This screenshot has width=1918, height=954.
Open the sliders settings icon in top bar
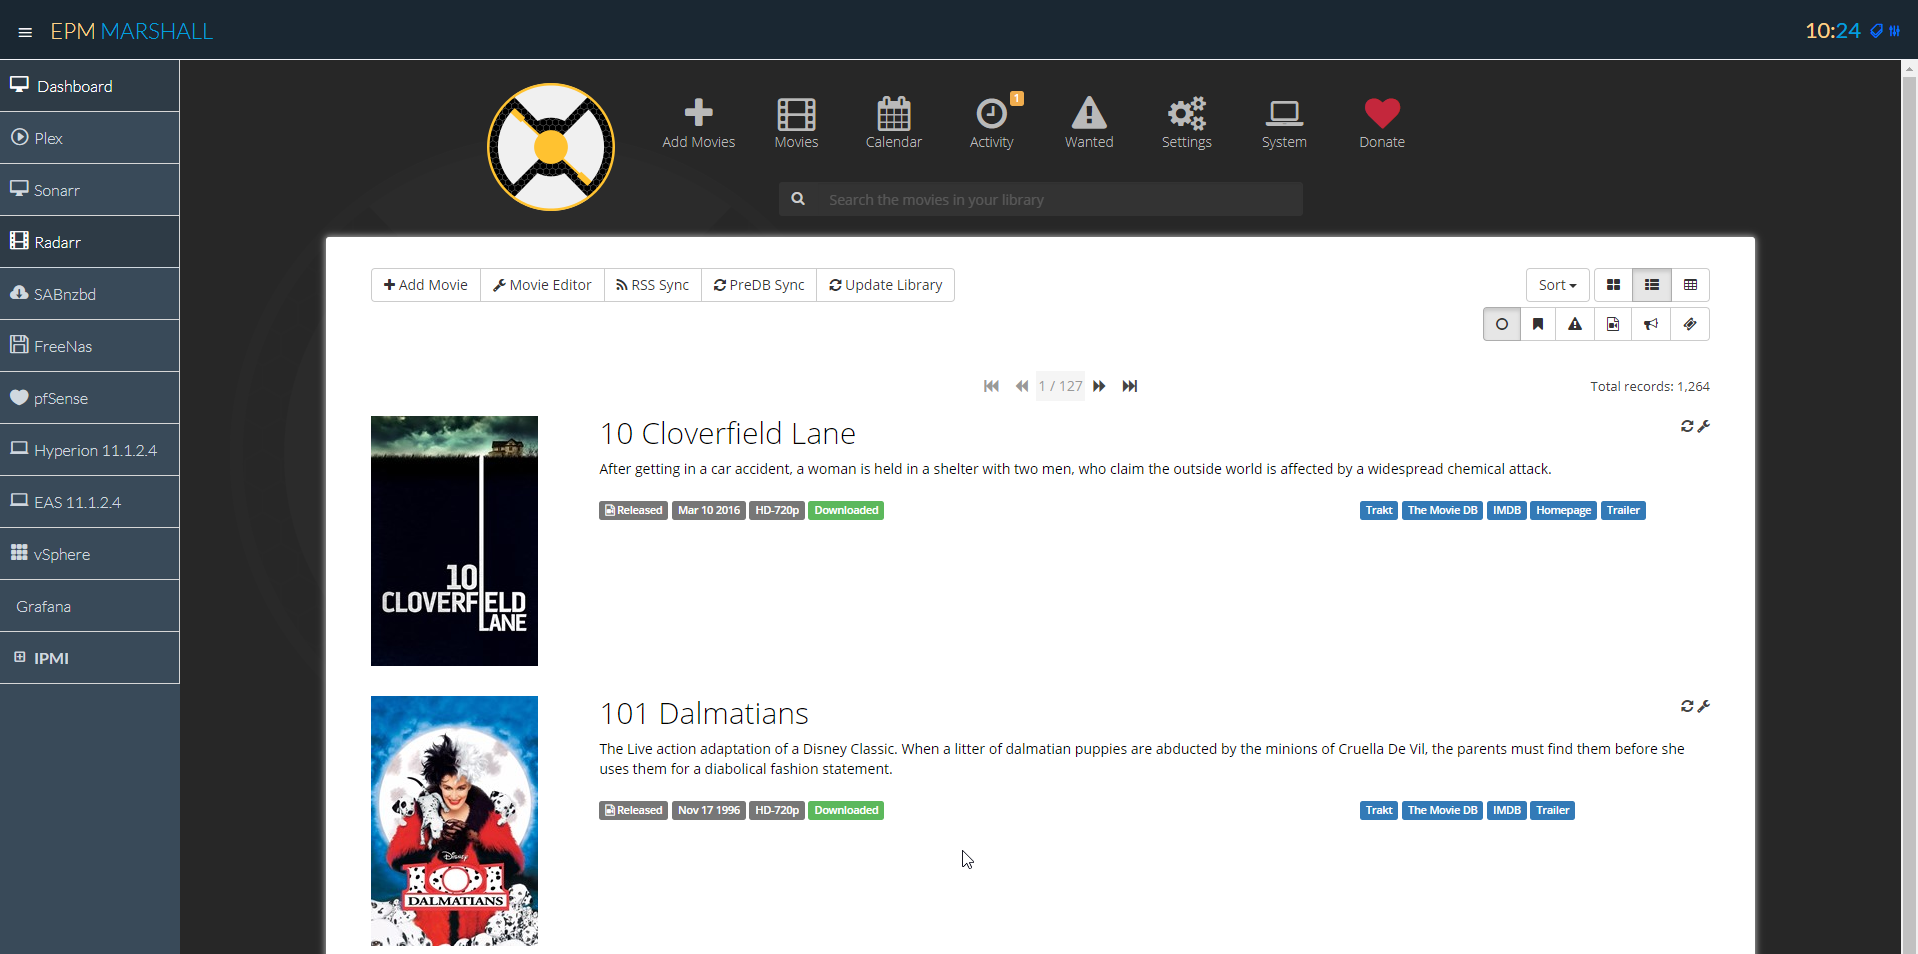pos(1894,31)
